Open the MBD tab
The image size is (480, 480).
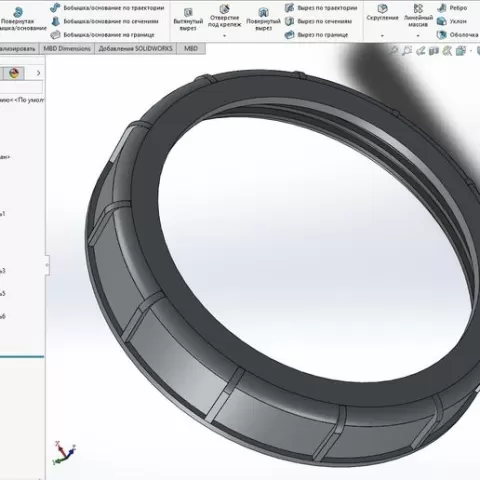(x=191, y=49)
